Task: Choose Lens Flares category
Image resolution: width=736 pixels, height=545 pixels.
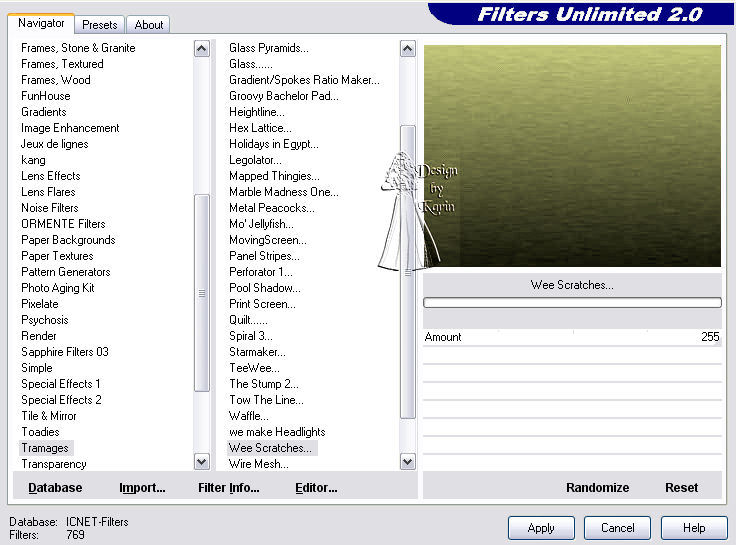Action: click(48, 192)
